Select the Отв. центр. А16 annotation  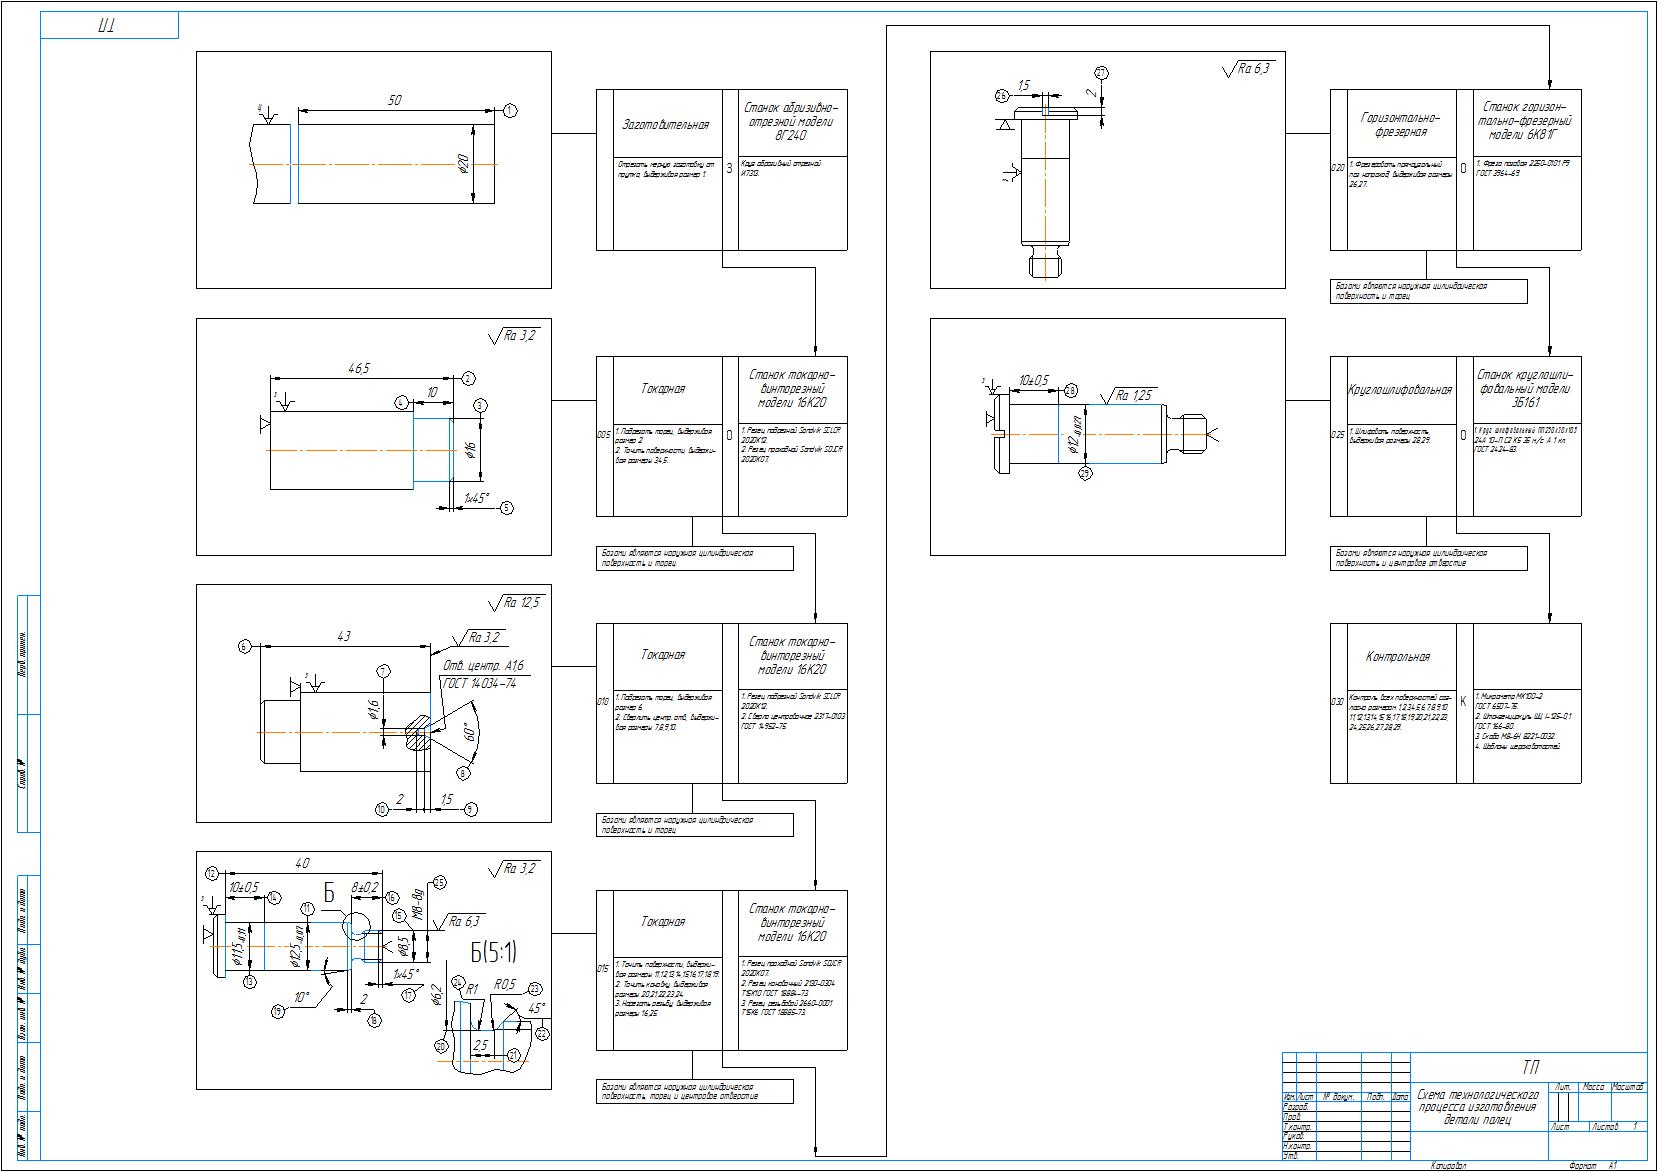482,665
